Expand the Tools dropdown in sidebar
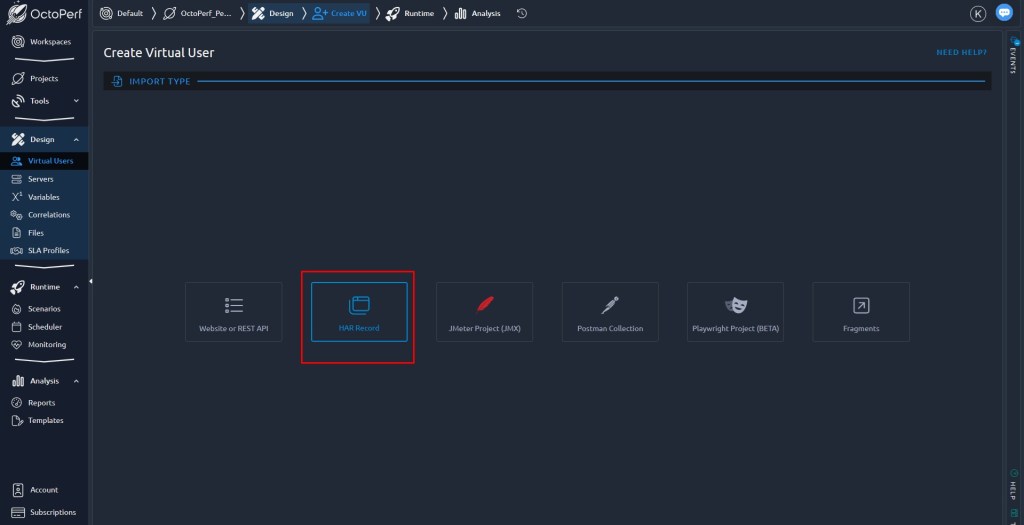This screenshot has height=525, width=1024. pyautogui.click(x=76, y=101)
